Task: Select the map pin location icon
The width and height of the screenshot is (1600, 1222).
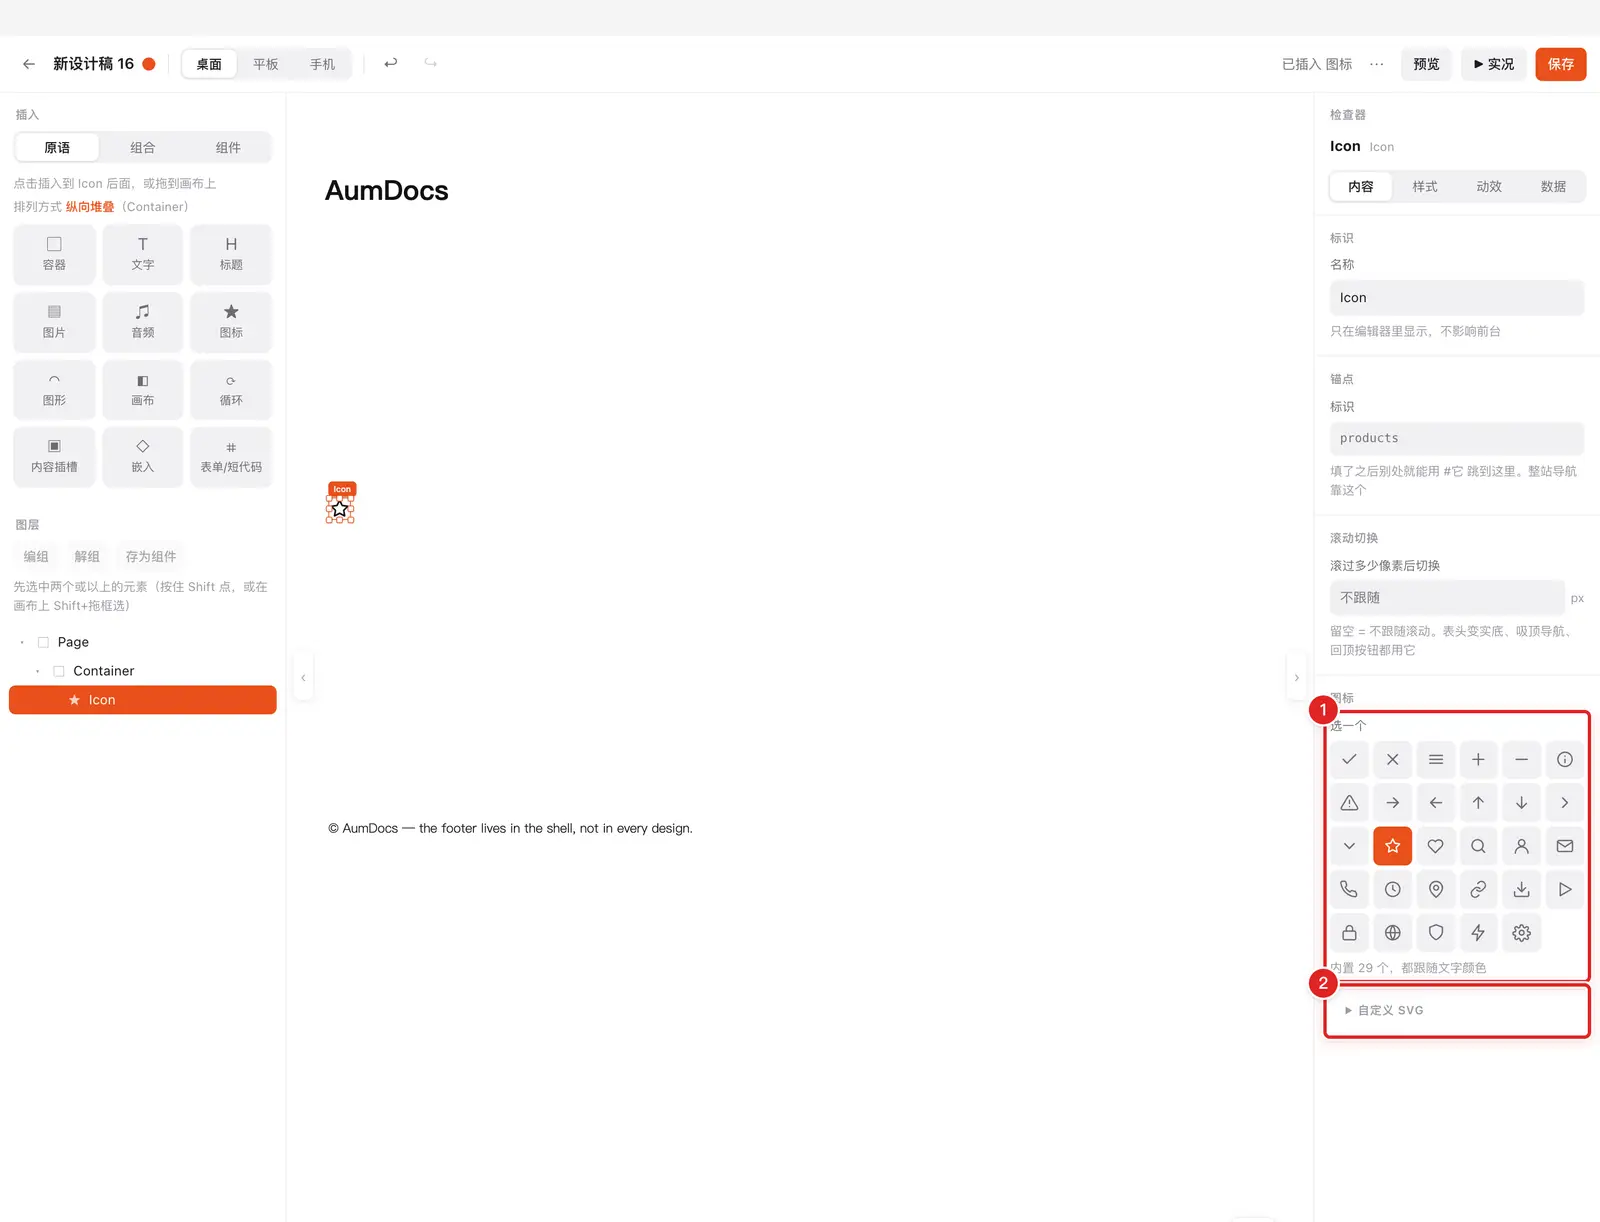Action: pyautogui.click(x=1435, y=889)
